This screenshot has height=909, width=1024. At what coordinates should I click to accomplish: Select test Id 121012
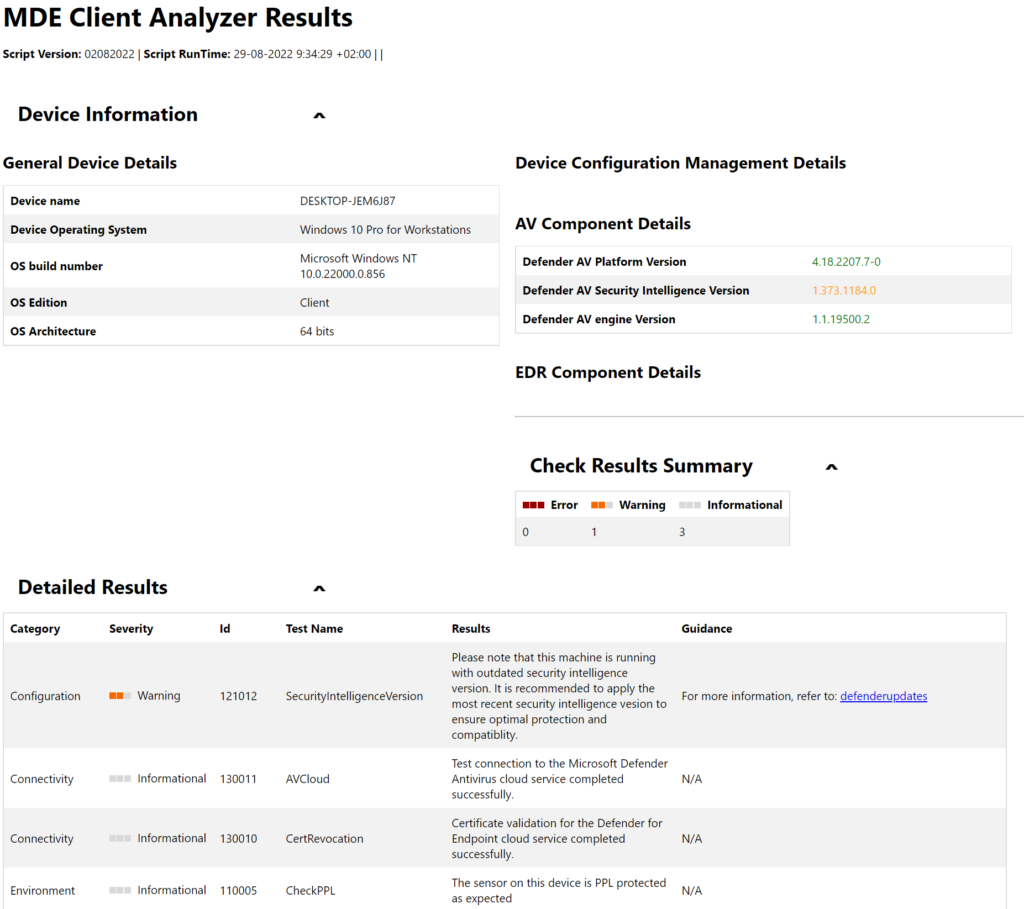point(238,696)
